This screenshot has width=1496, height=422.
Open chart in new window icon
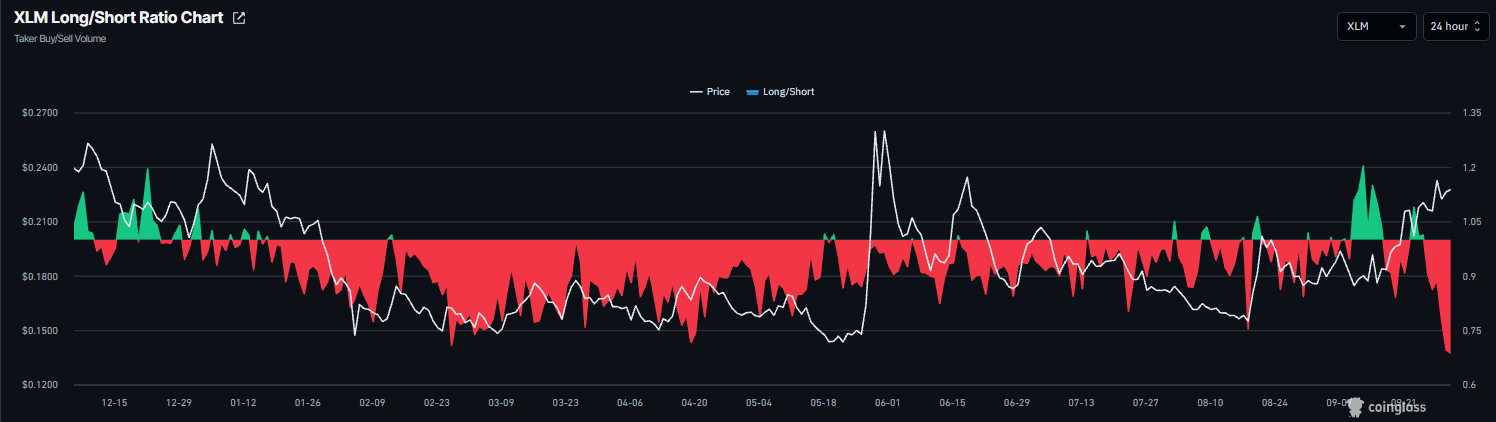238,18
